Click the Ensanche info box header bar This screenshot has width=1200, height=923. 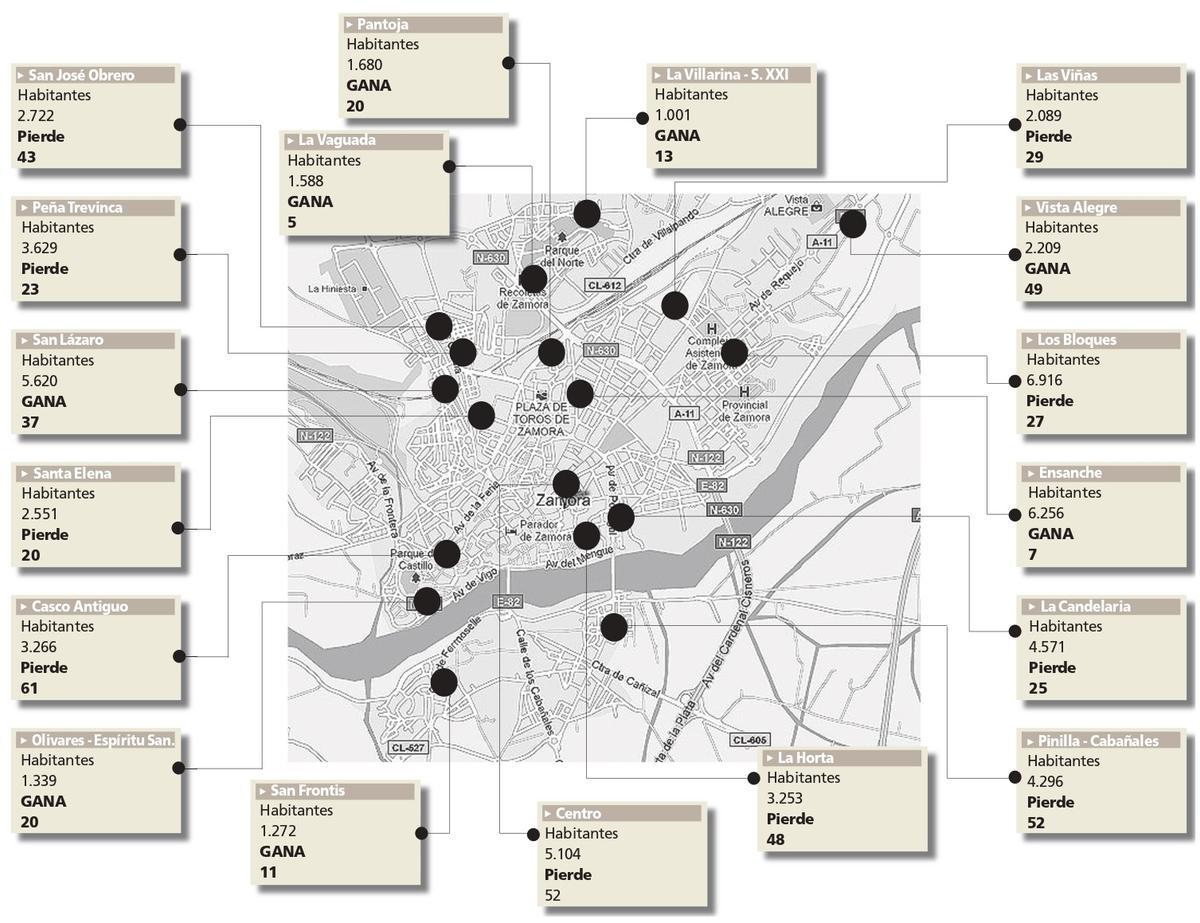point(1100,473)
